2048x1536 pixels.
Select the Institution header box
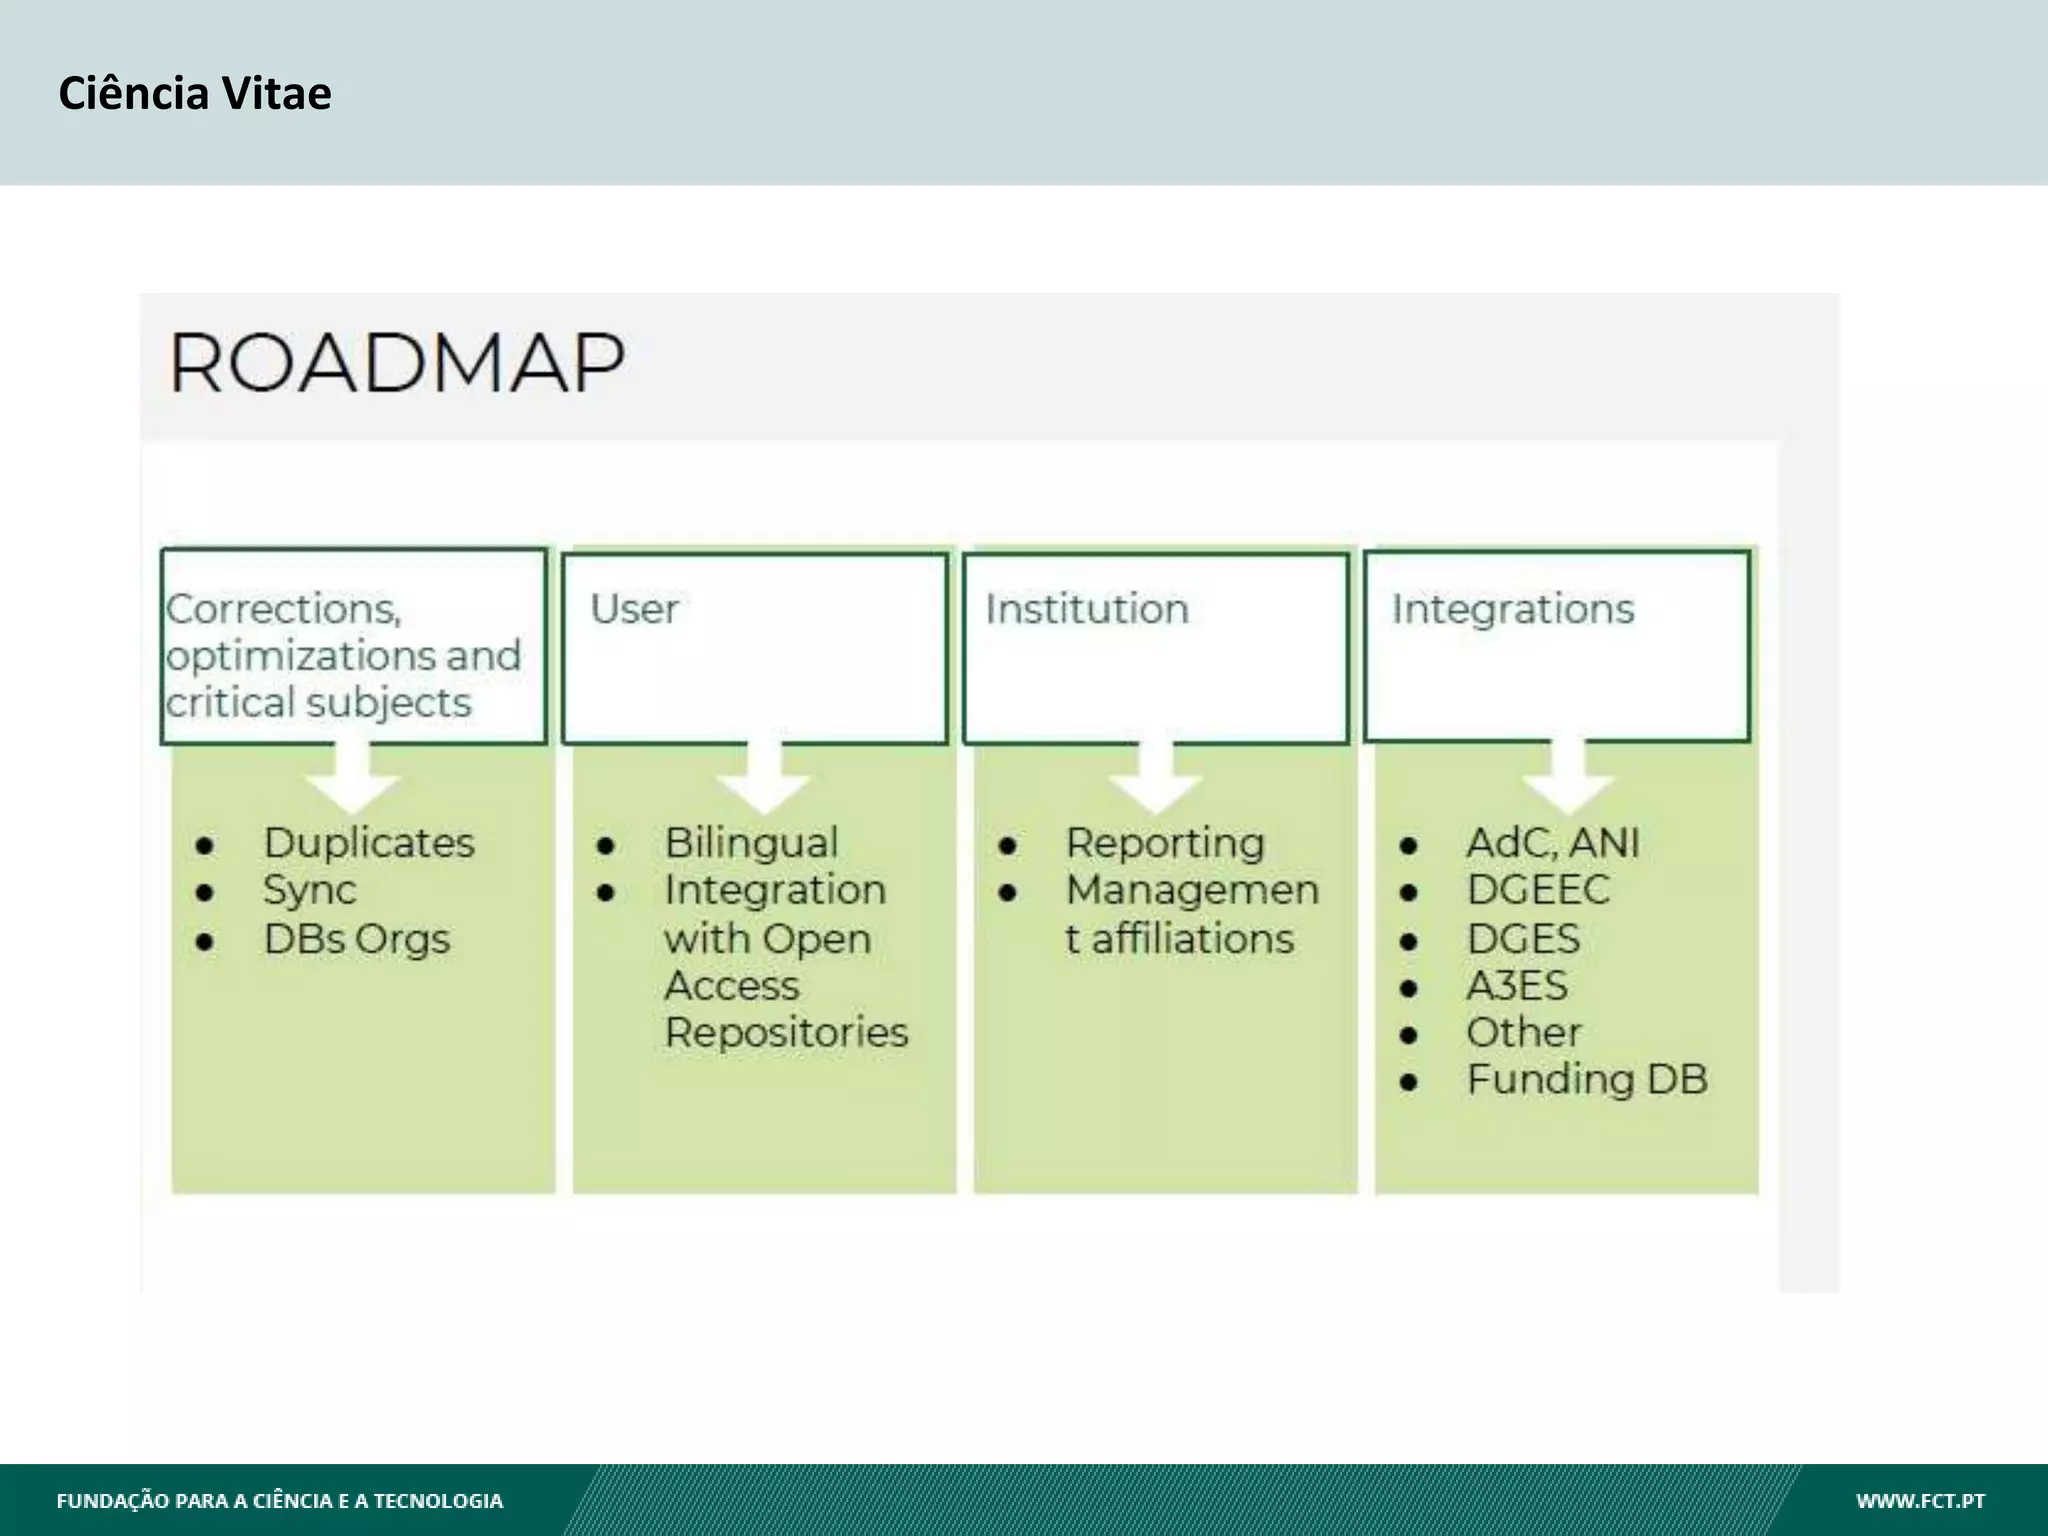(x=1156, y=648)
